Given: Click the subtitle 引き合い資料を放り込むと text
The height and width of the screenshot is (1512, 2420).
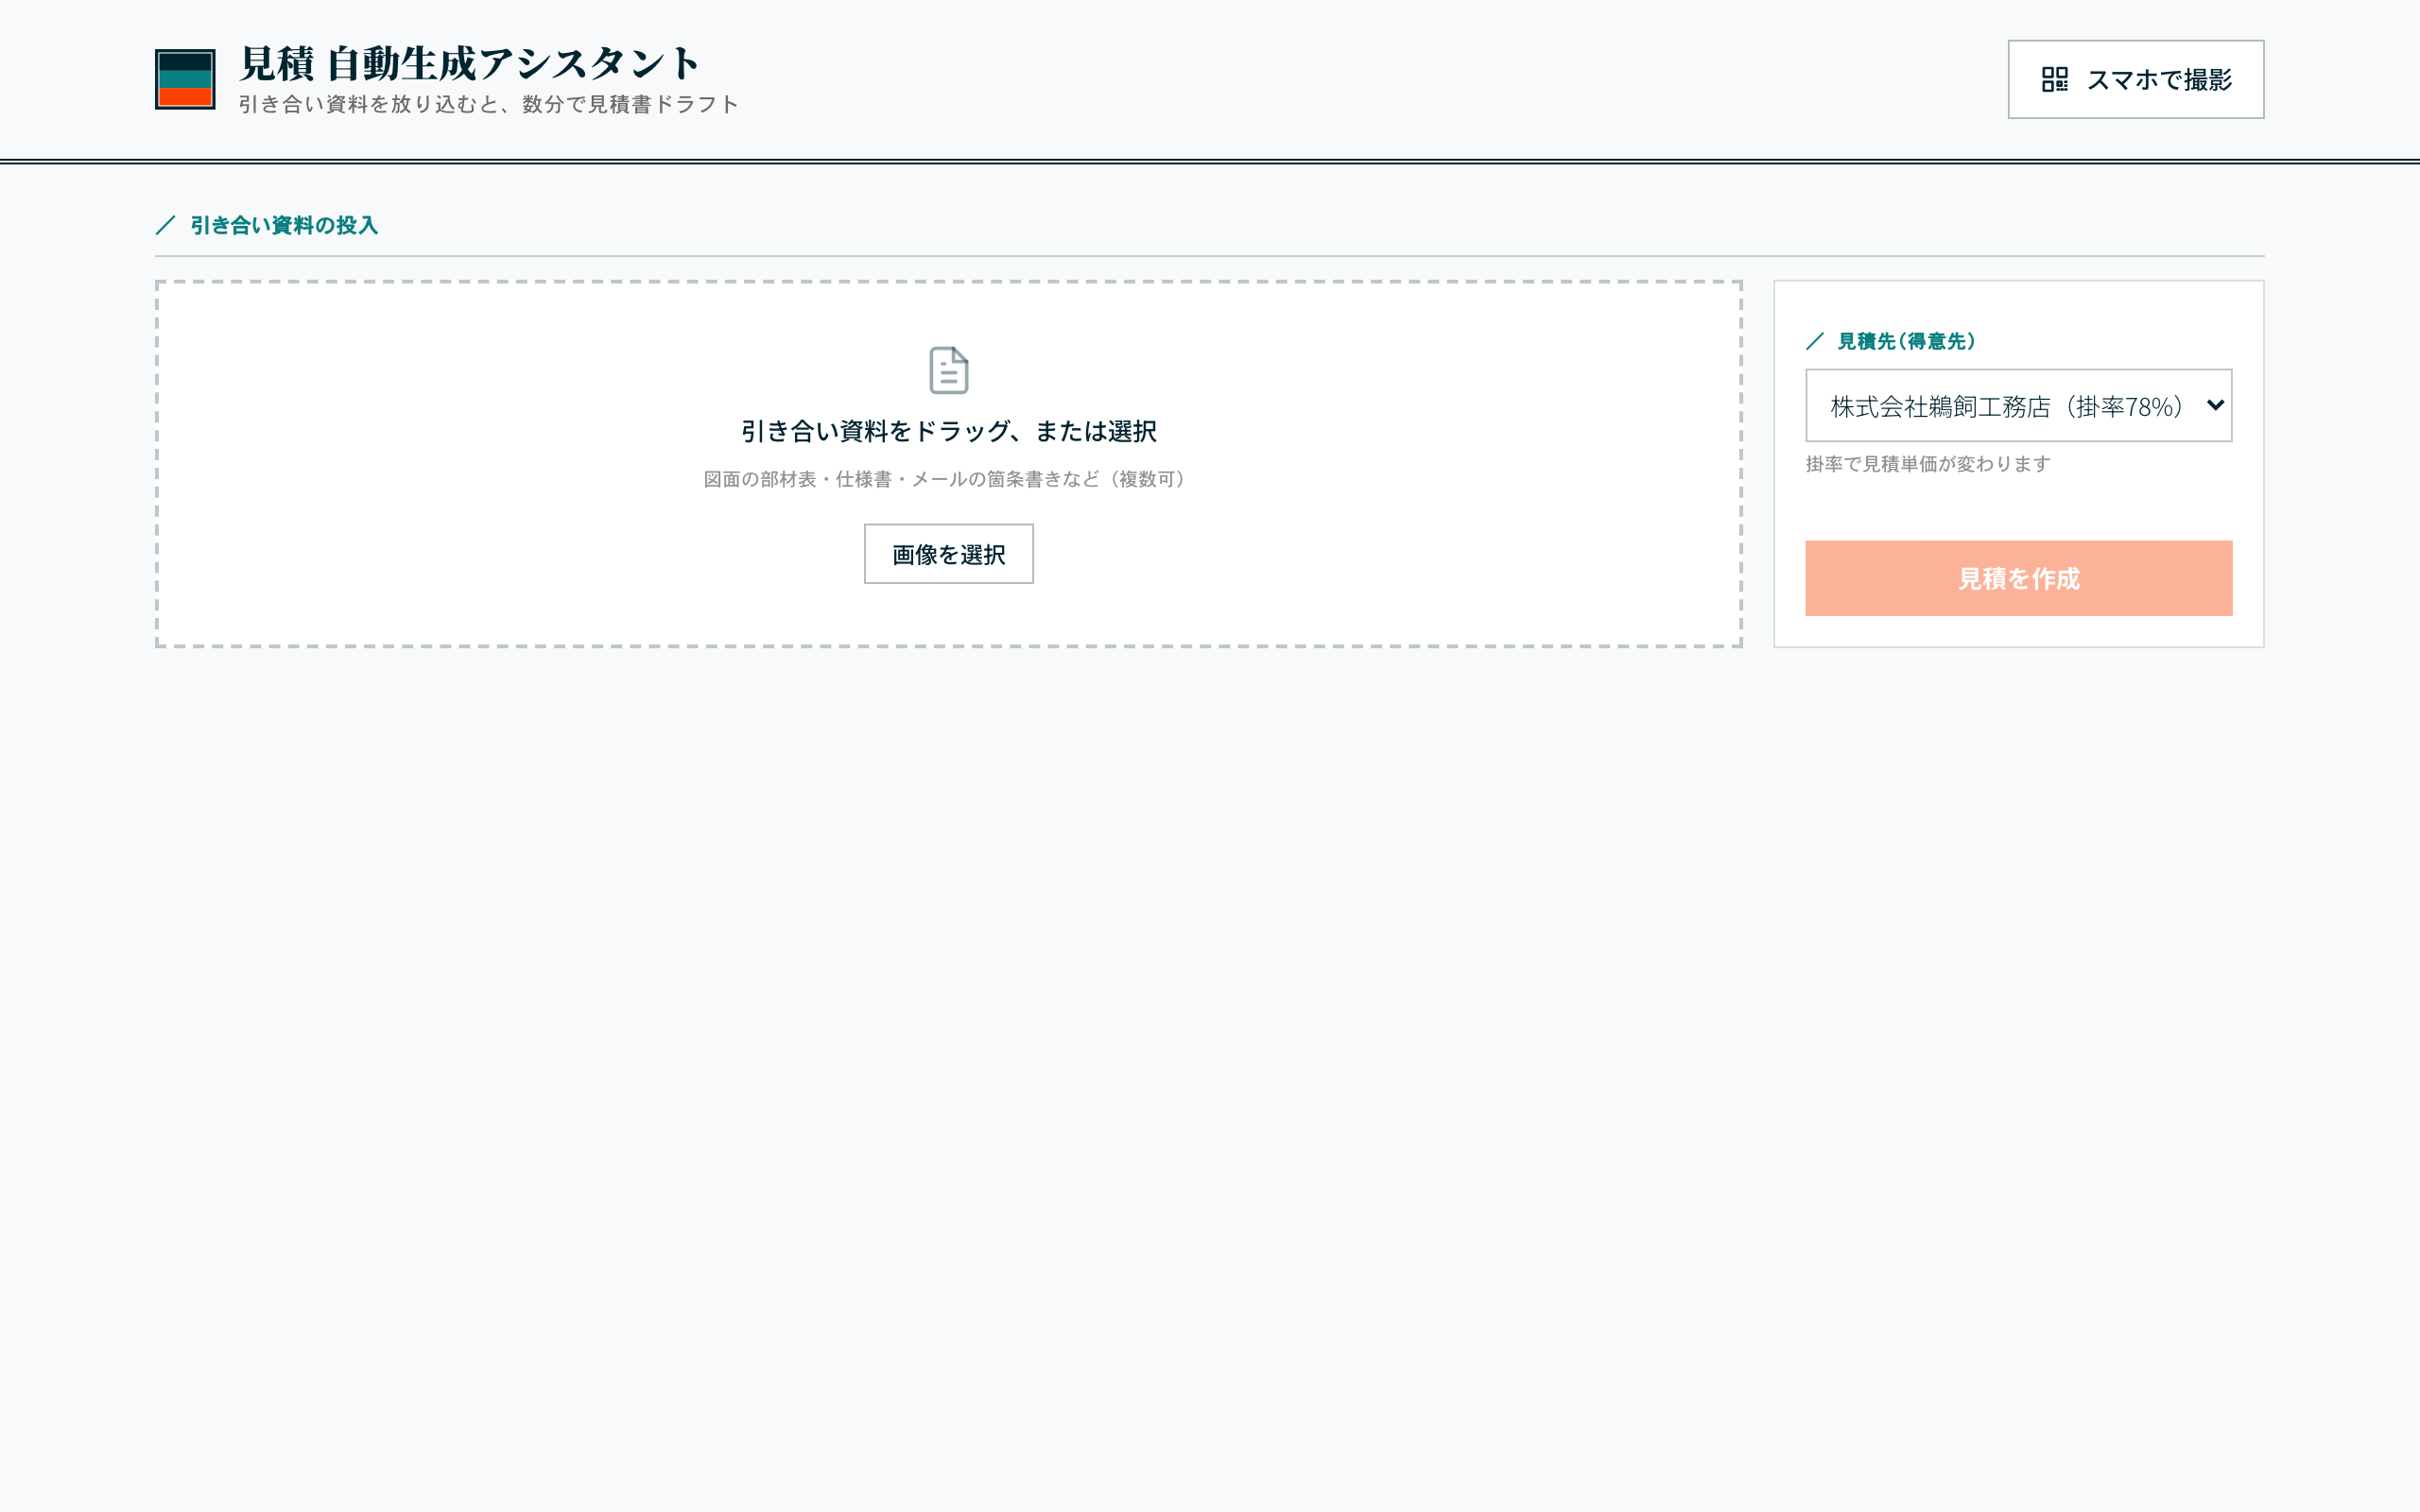Looking at the screenshot, I should click(488, 104).
